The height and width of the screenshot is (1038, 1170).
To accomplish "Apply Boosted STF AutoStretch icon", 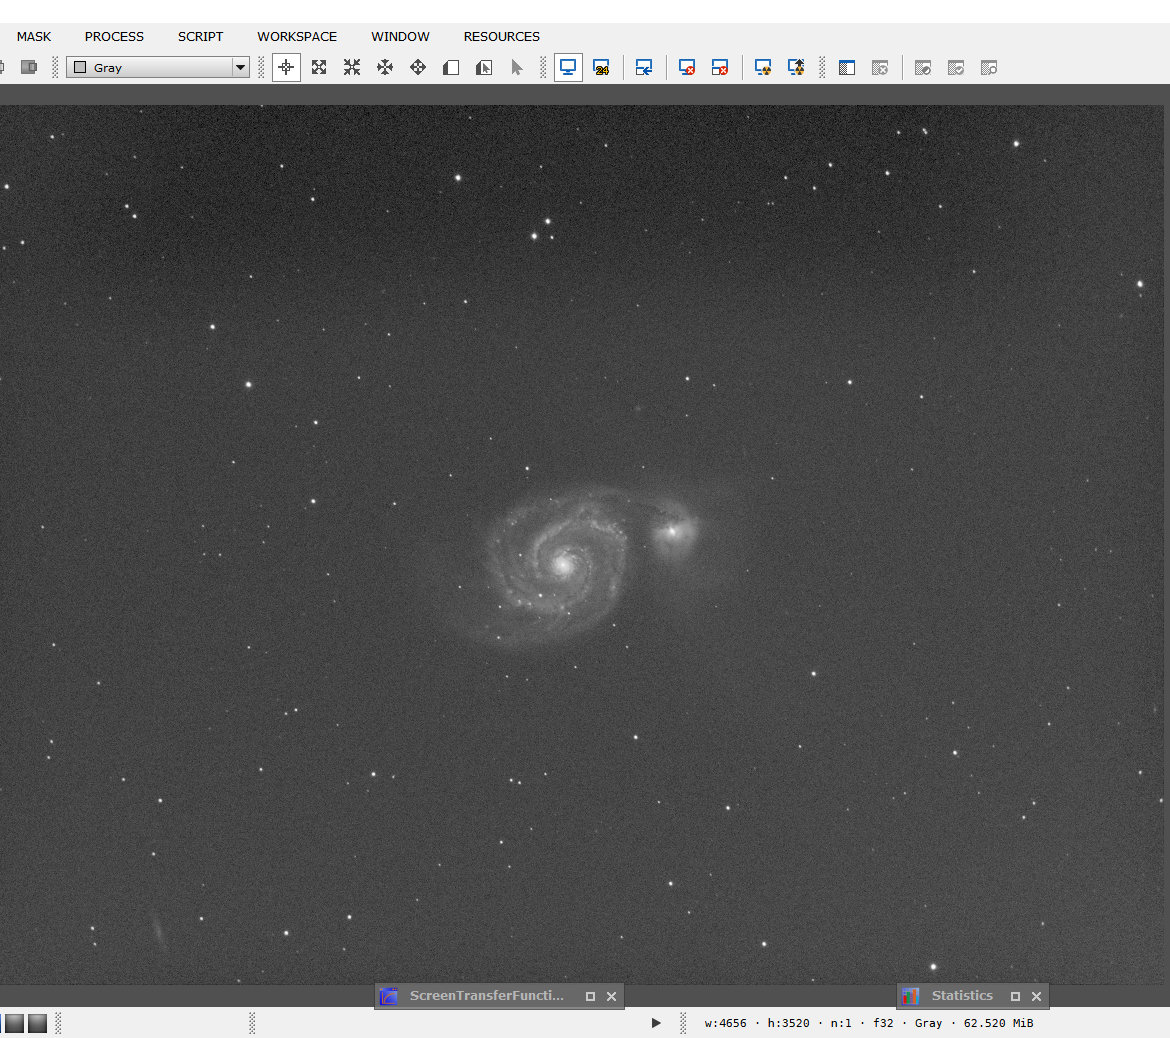I will [796, 68].
